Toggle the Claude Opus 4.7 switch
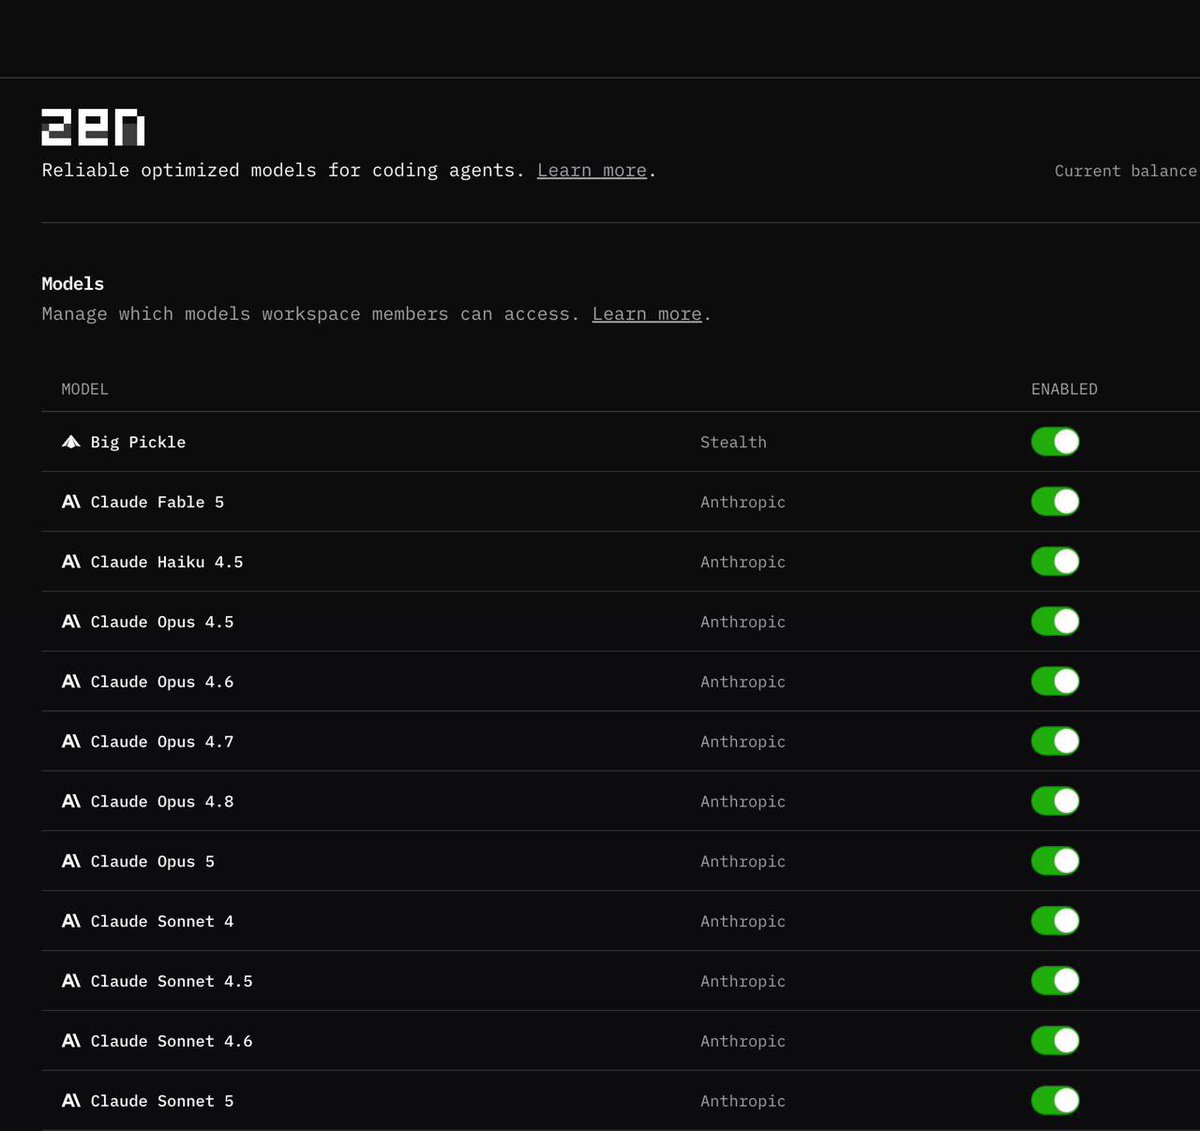The image size is (1200, 1131). pos(1055,742)
